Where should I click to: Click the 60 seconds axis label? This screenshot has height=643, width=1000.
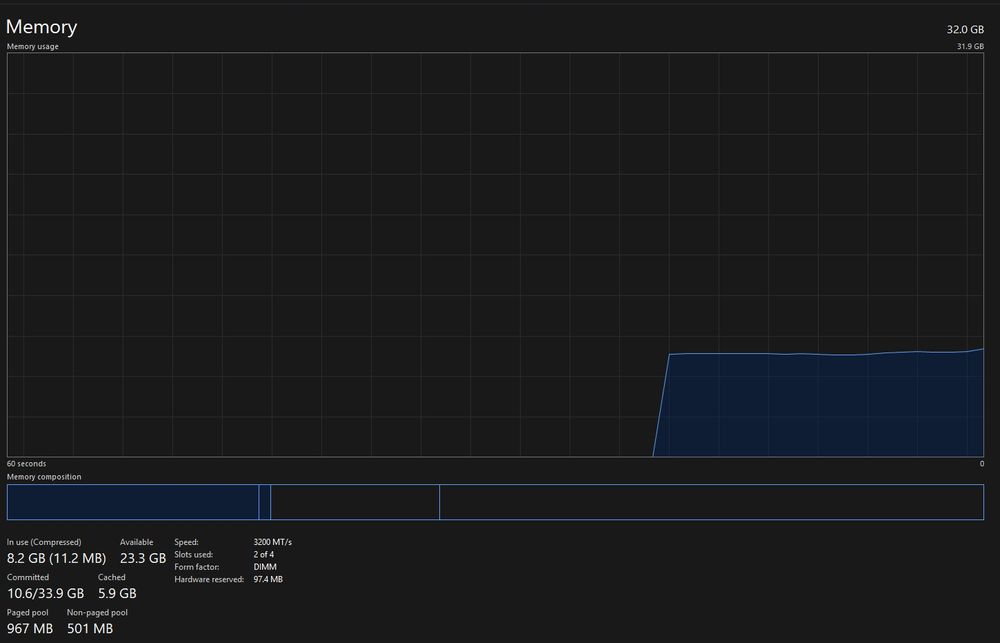pyautogui.click(x=26, y=464)
